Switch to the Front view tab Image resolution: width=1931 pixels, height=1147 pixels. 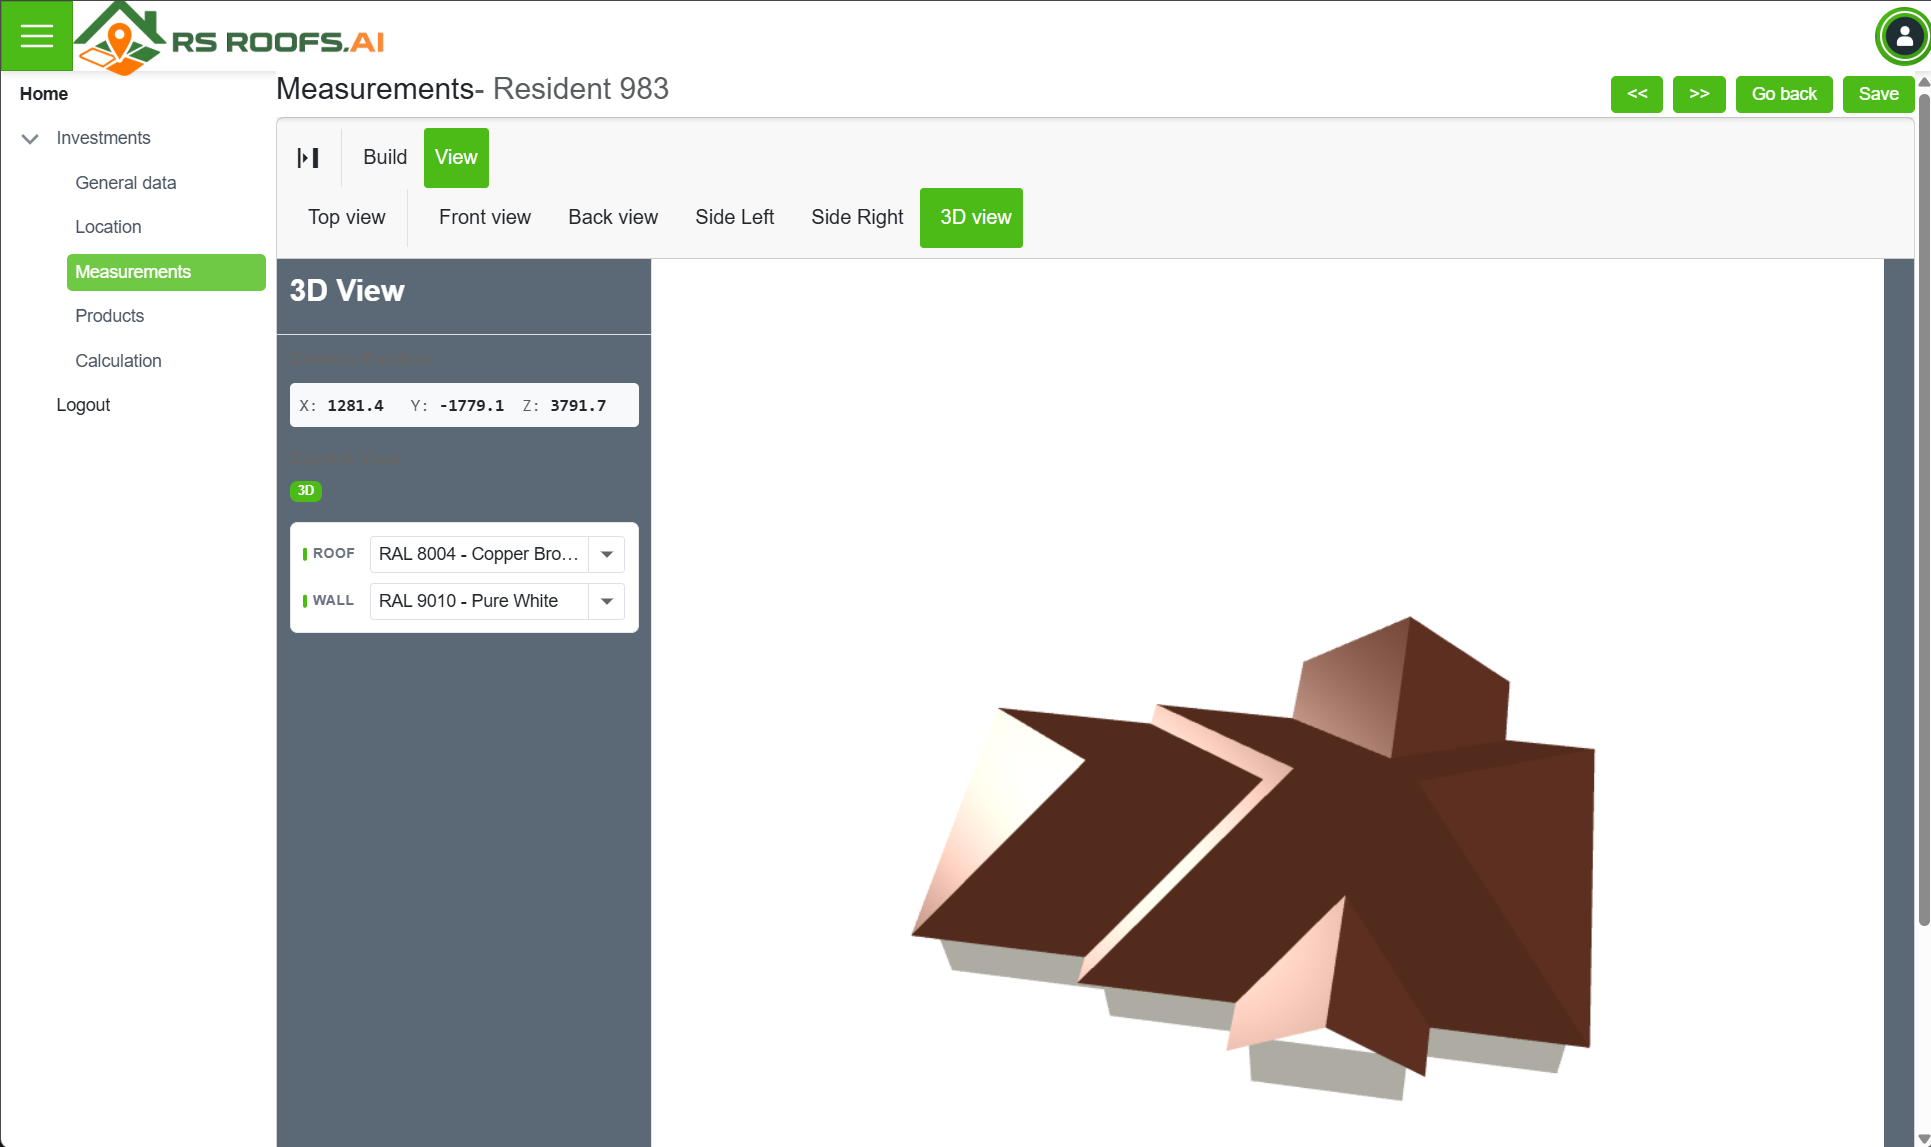[484, 217]
